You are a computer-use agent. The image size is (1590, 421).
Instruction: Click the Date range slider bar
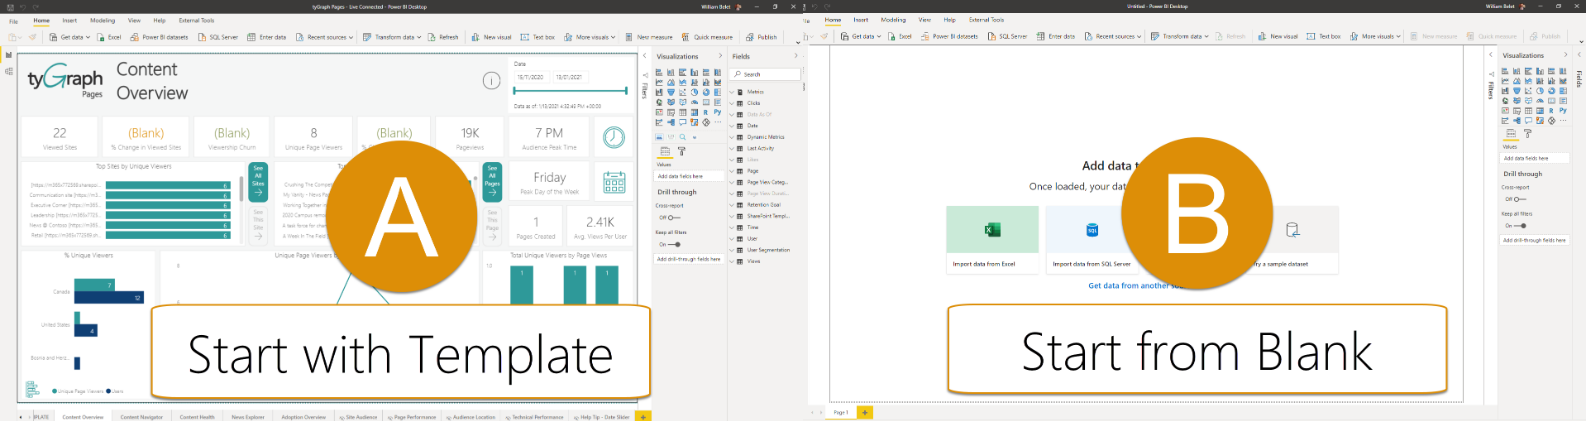point(571,91)
